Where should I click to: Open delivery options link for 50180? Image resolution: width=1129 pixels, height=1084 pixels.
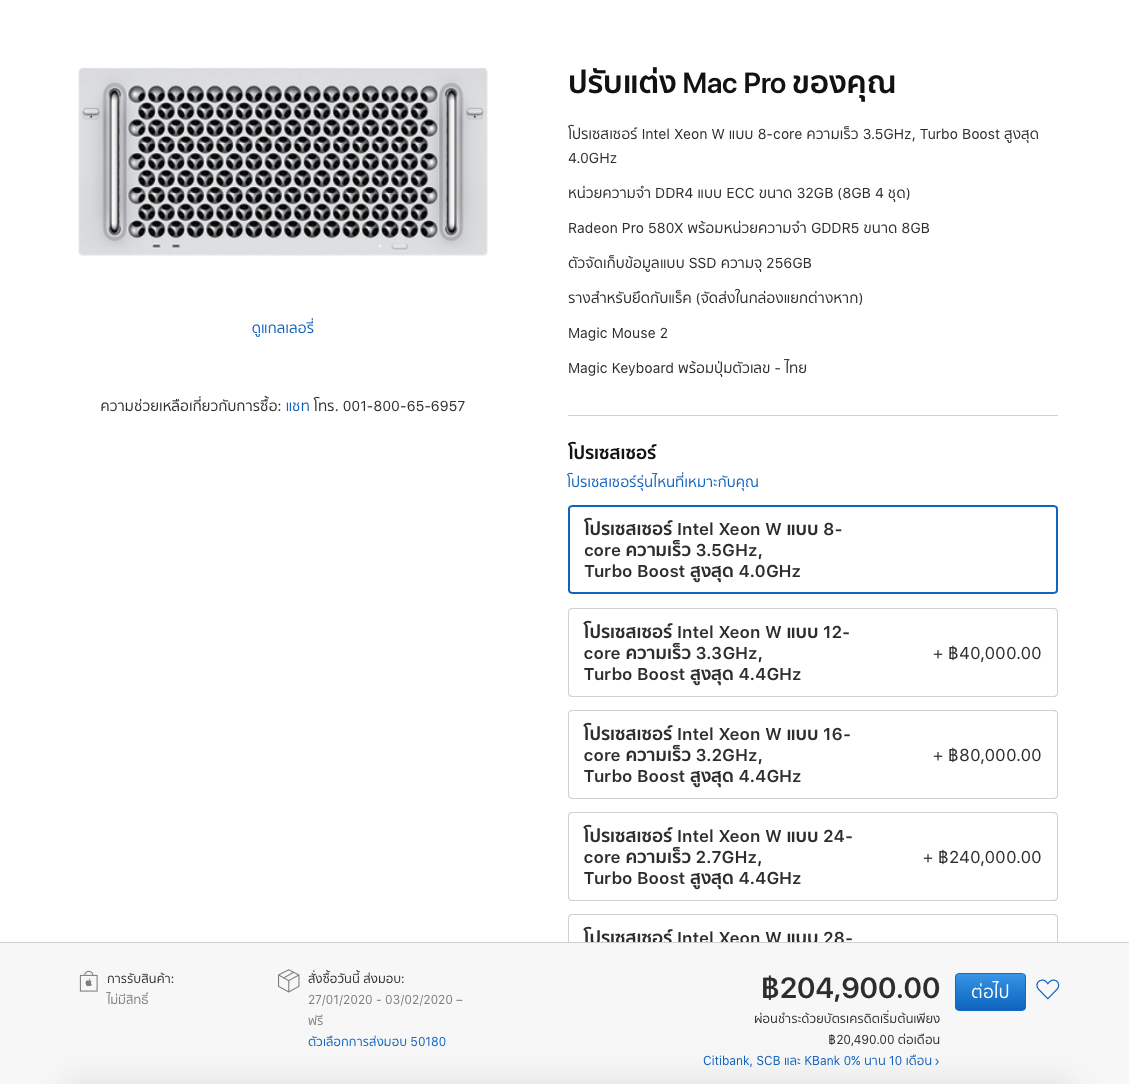coord(377,1042)
